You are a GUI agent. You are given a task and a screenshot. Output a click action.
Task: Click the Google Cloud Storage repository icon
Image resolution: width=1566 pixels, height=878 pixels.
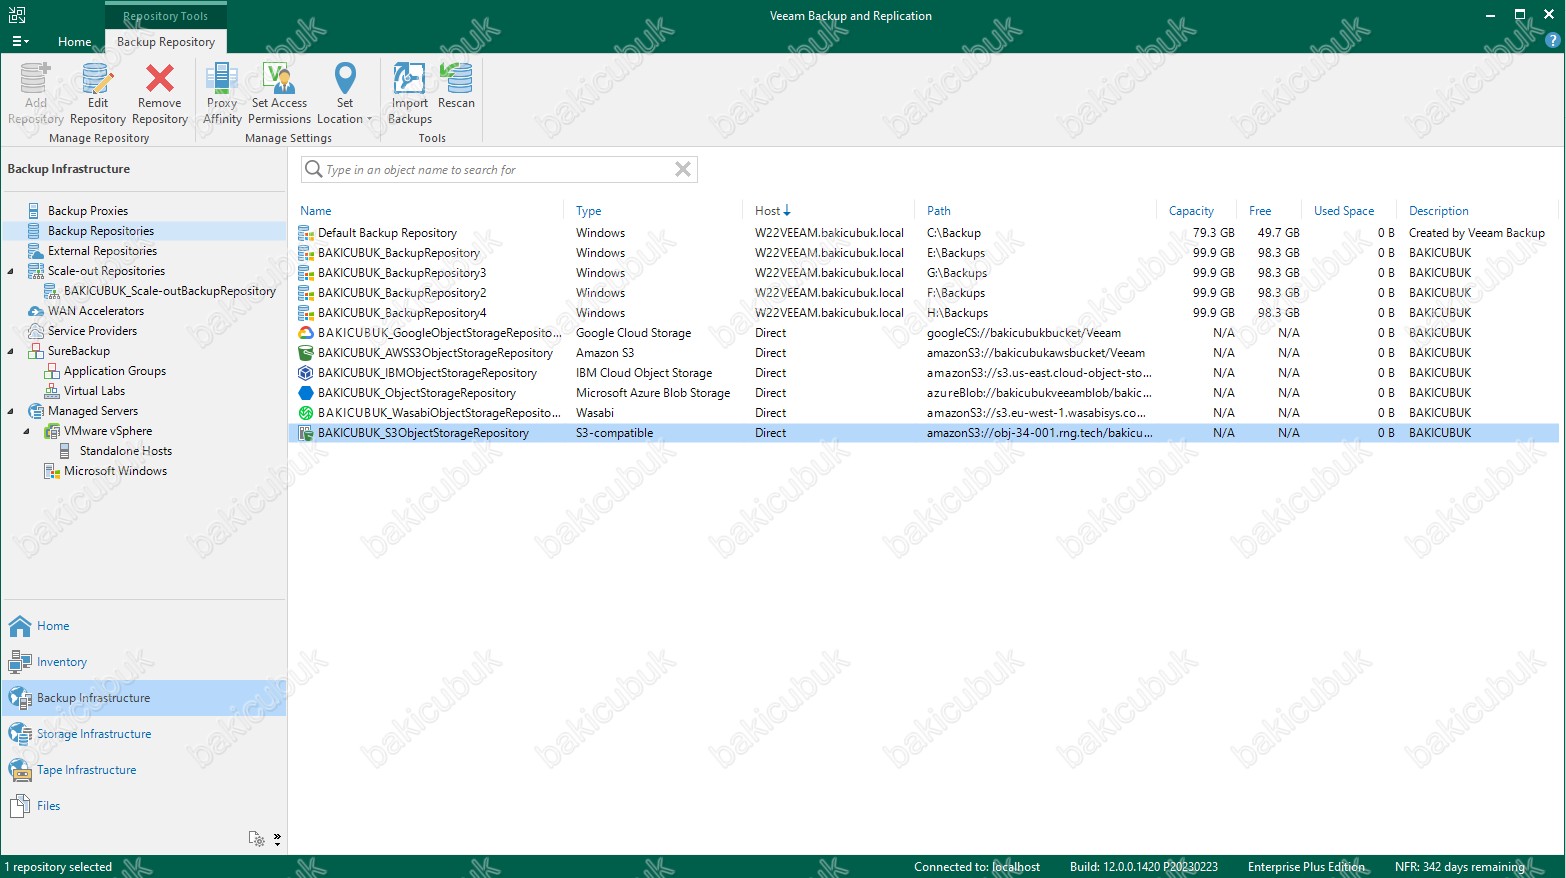306,333
